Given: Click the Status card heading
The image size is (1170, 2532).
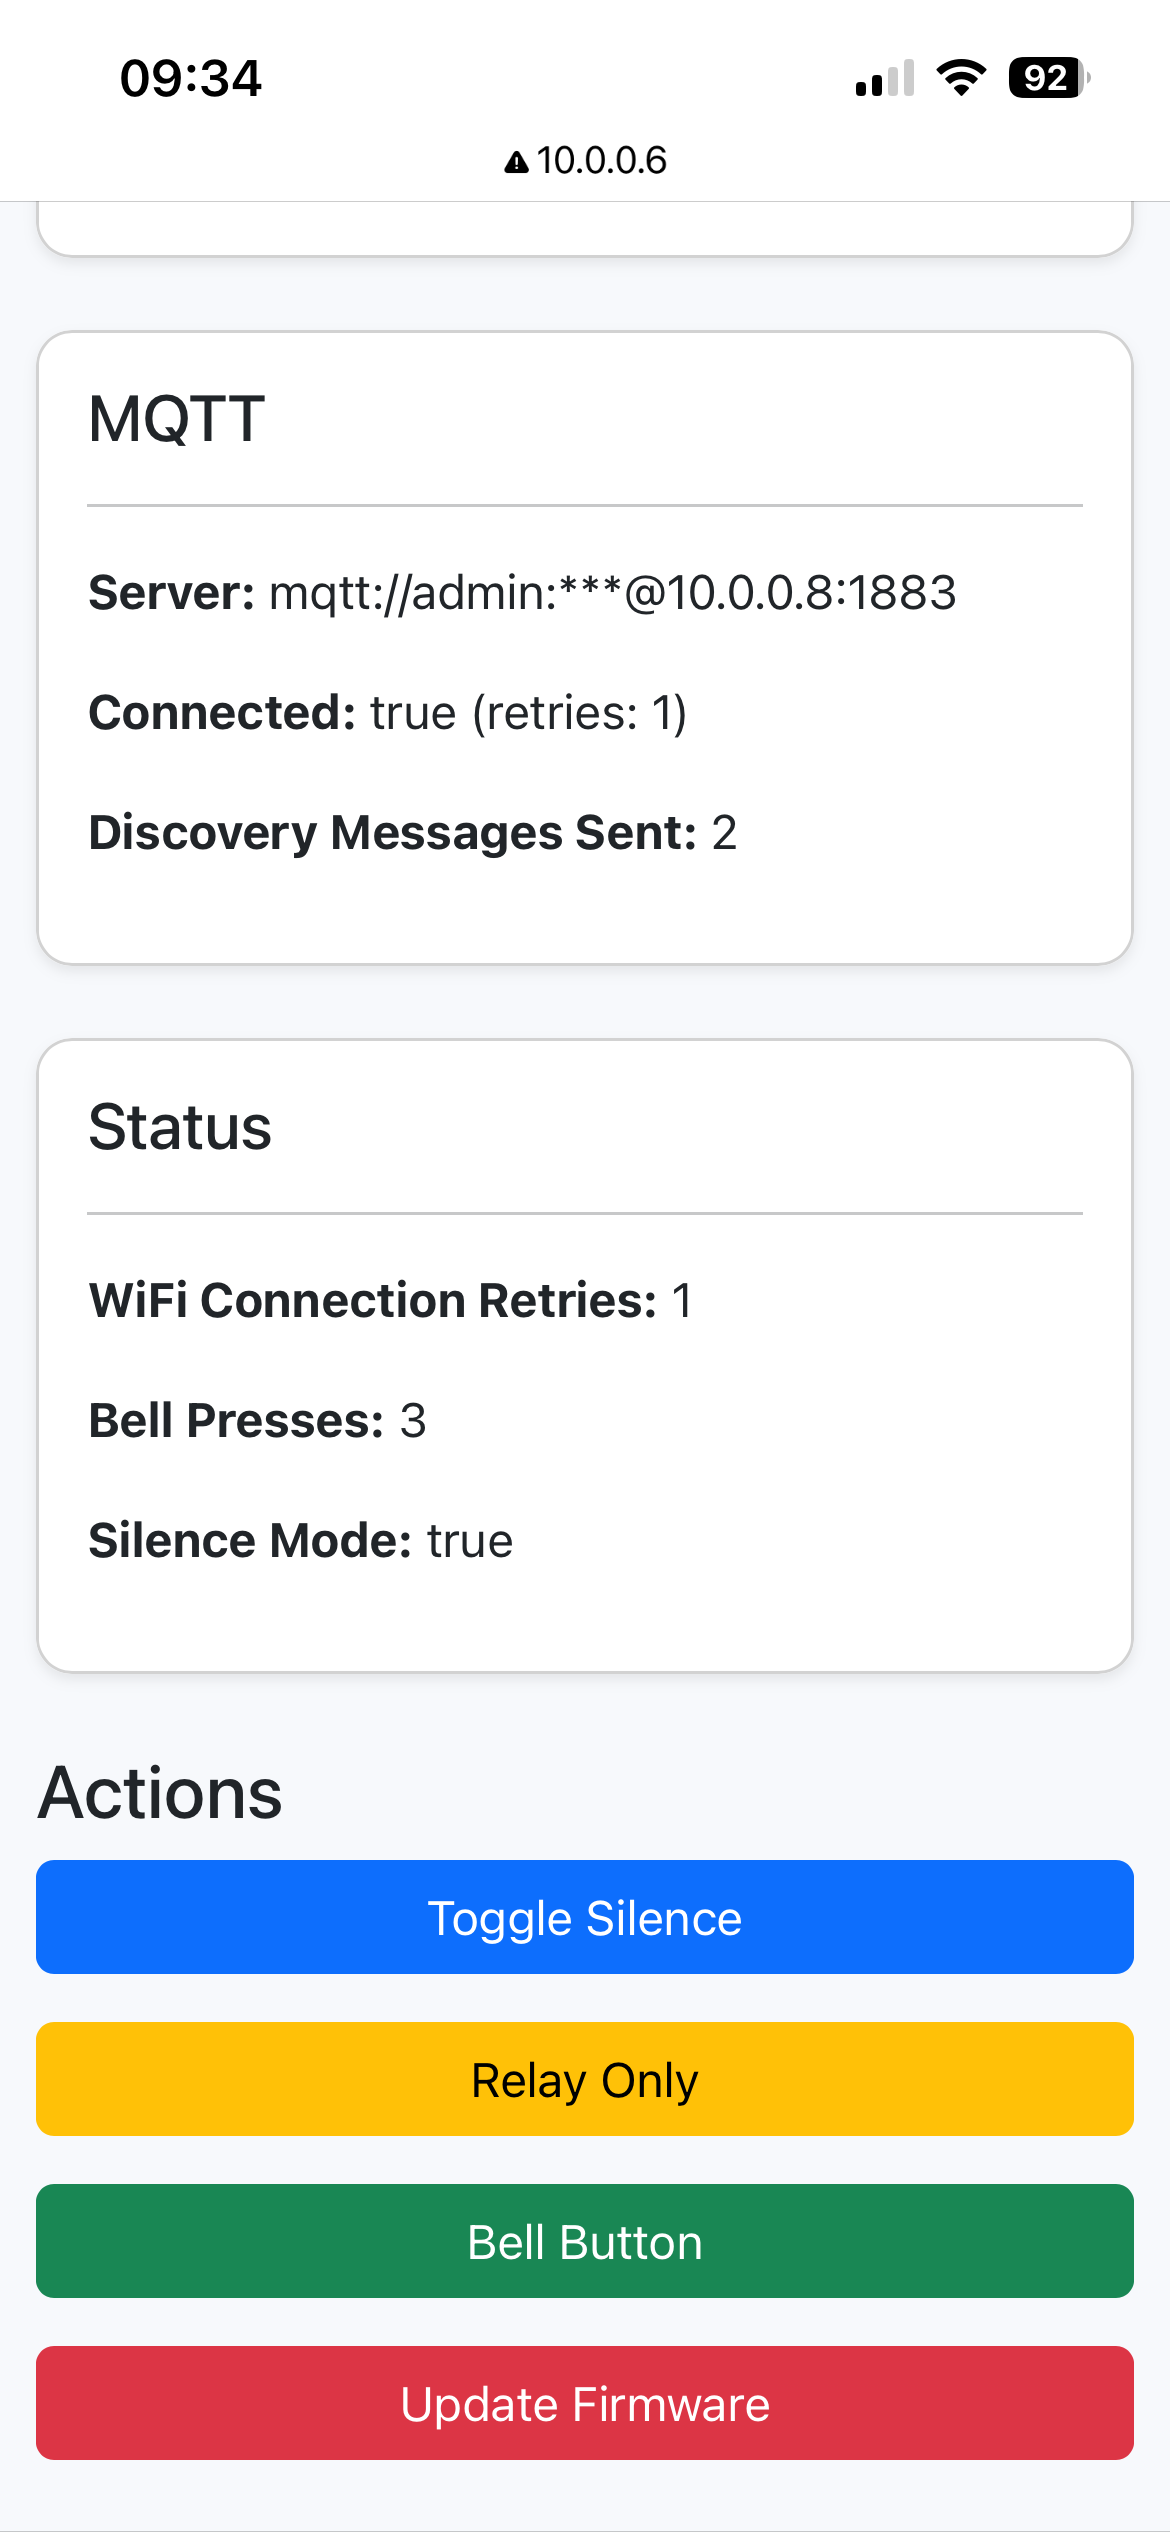Looking at the screenshot, I should point(180,1126).
